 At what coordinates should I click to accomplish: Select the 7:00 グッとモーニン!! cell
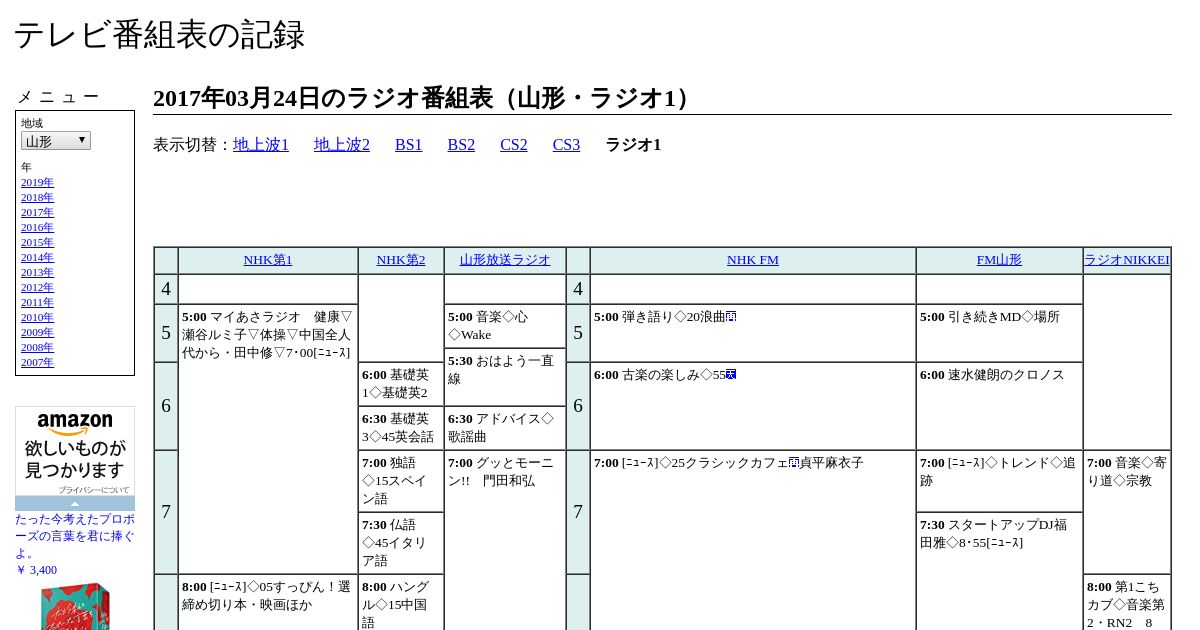[x=505, y=540]
